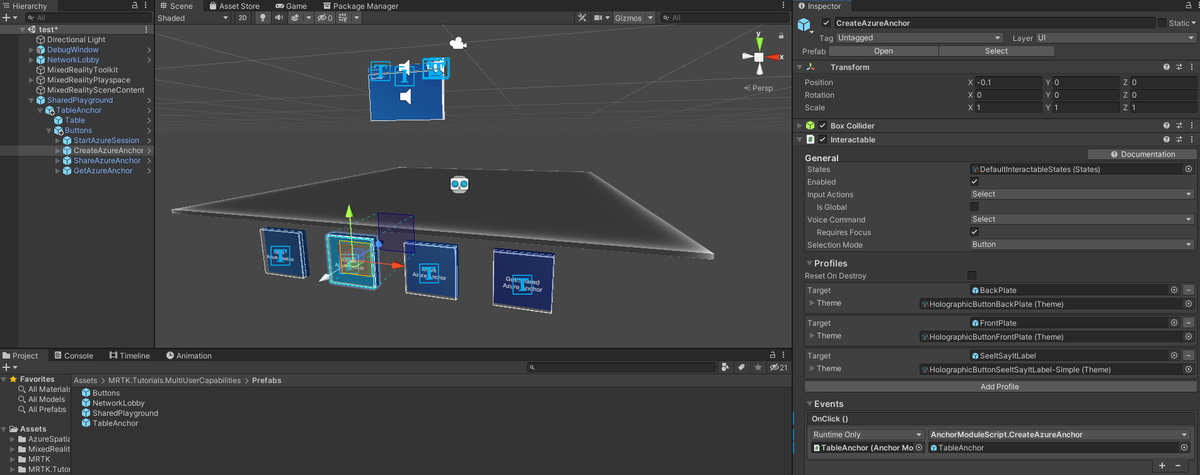Click the plus button in Hierarchy

click(x=7, y=18)
